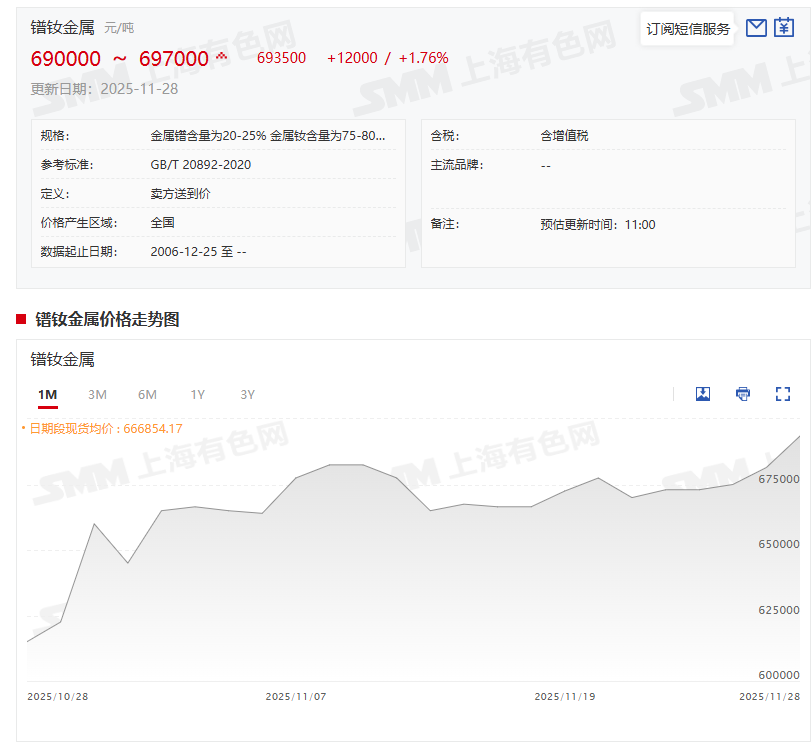Click the GB/T 20892-2020 reference standard

pyautogui.click(x=200, y=164)
